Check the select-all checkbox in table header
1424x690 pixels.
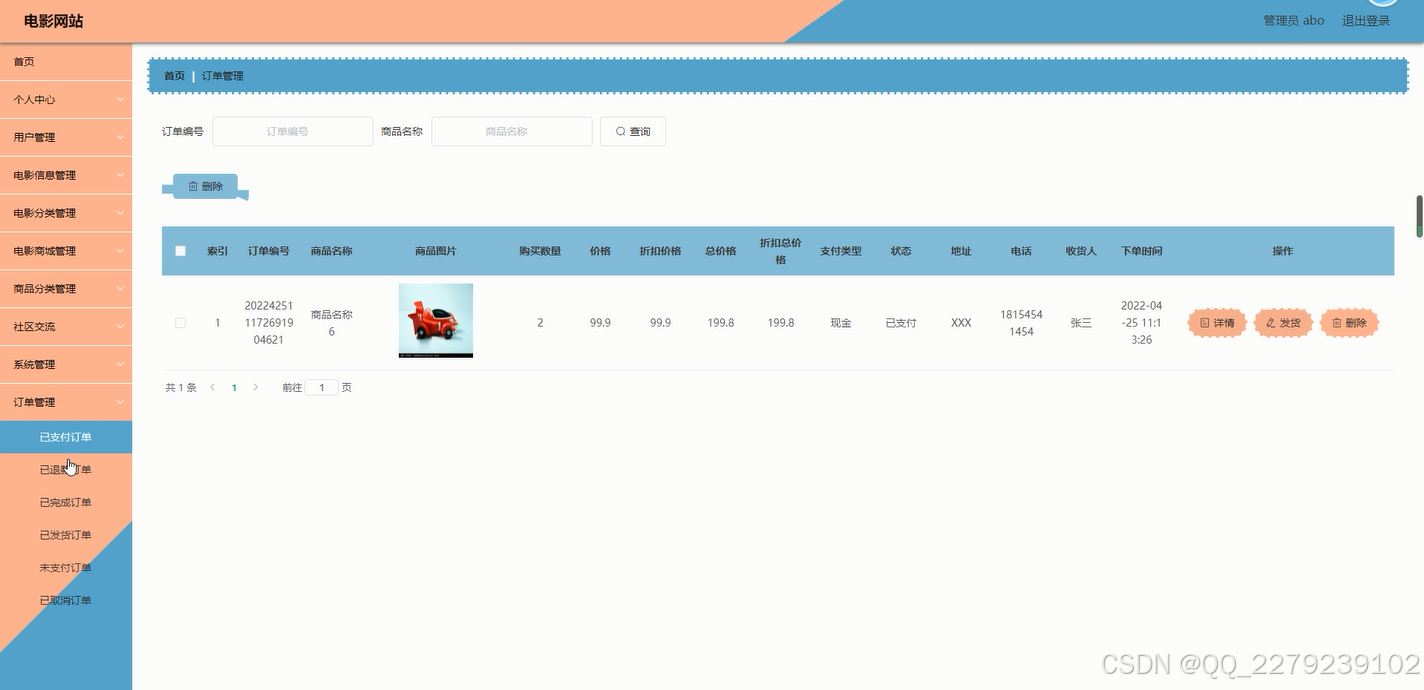[x=180, y=251]
